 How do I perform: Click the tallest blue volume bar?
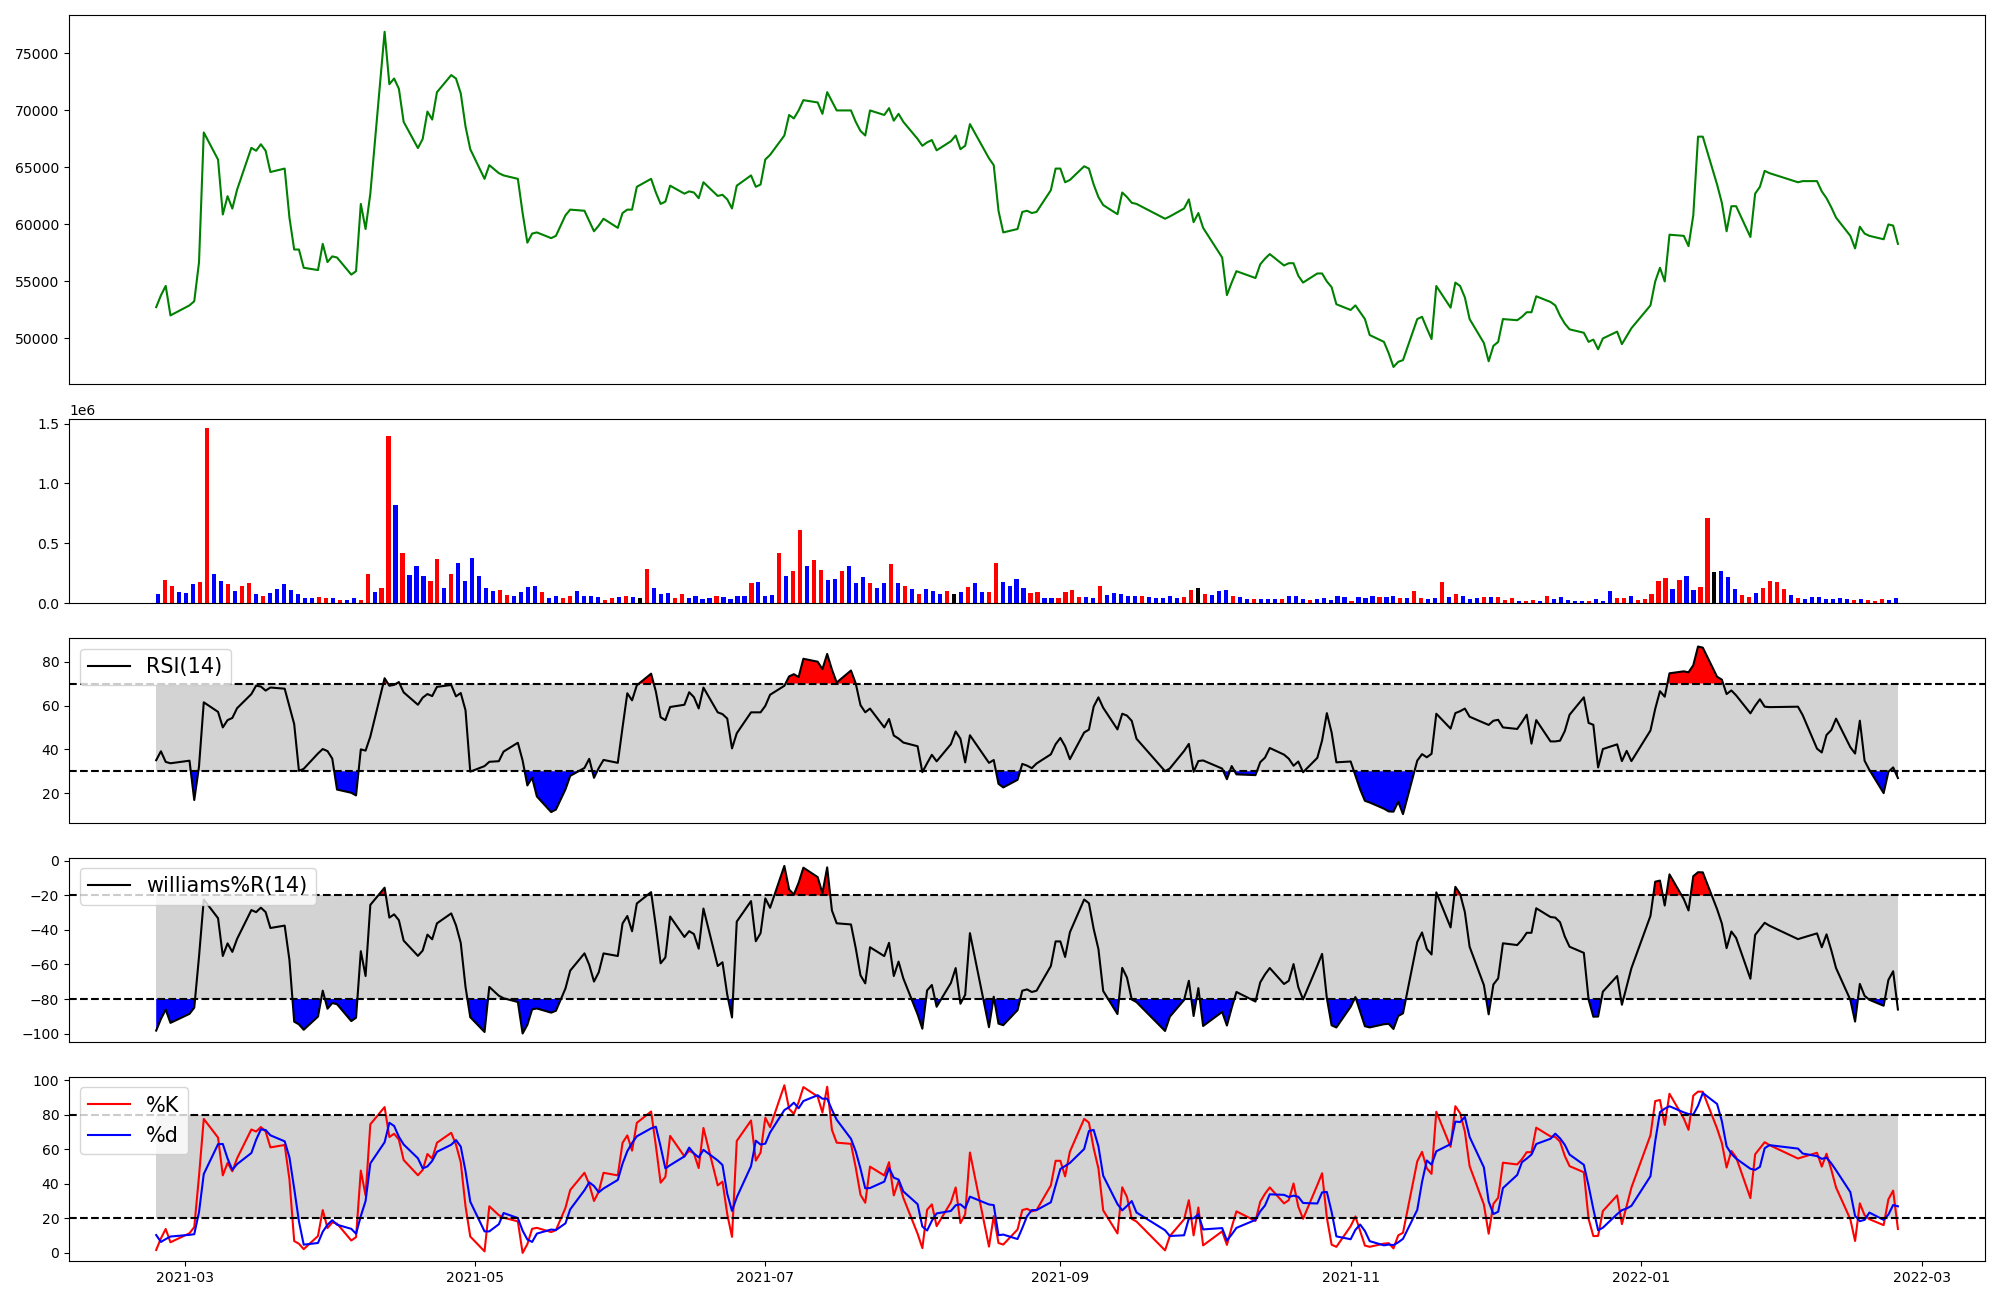[395, 553]
